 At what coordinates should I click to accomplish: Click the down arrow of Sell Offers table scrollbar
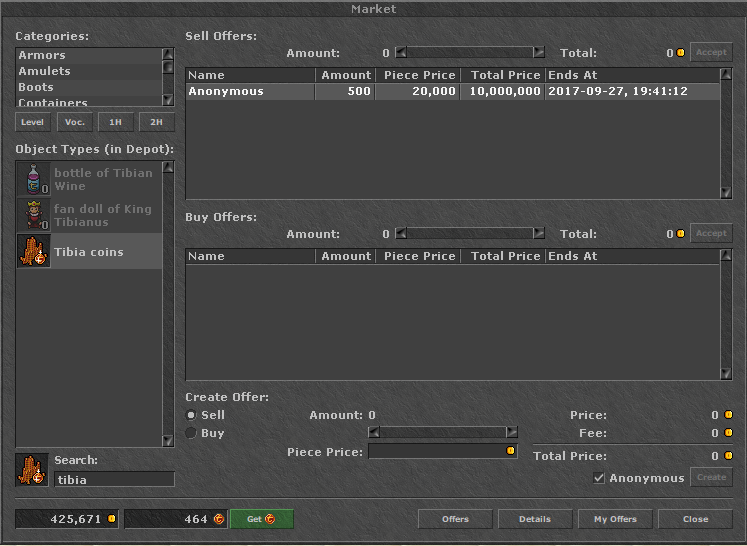coord(726,192)
